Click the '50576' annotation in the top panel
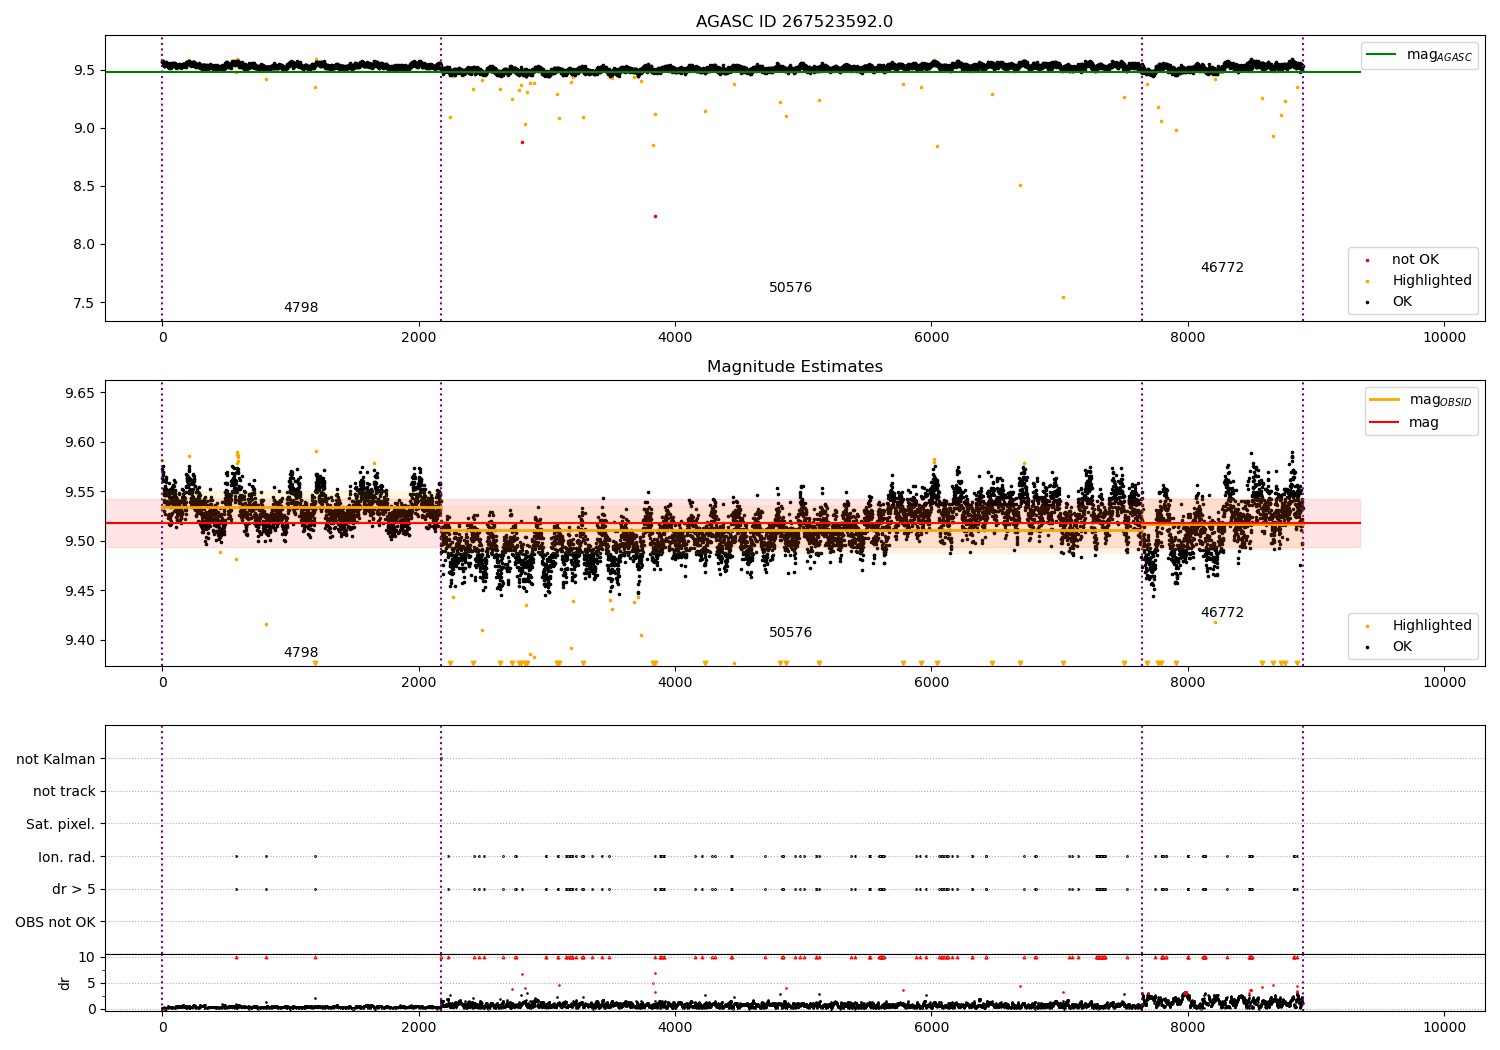The image size is (1500, 1050). coord(790,288)
